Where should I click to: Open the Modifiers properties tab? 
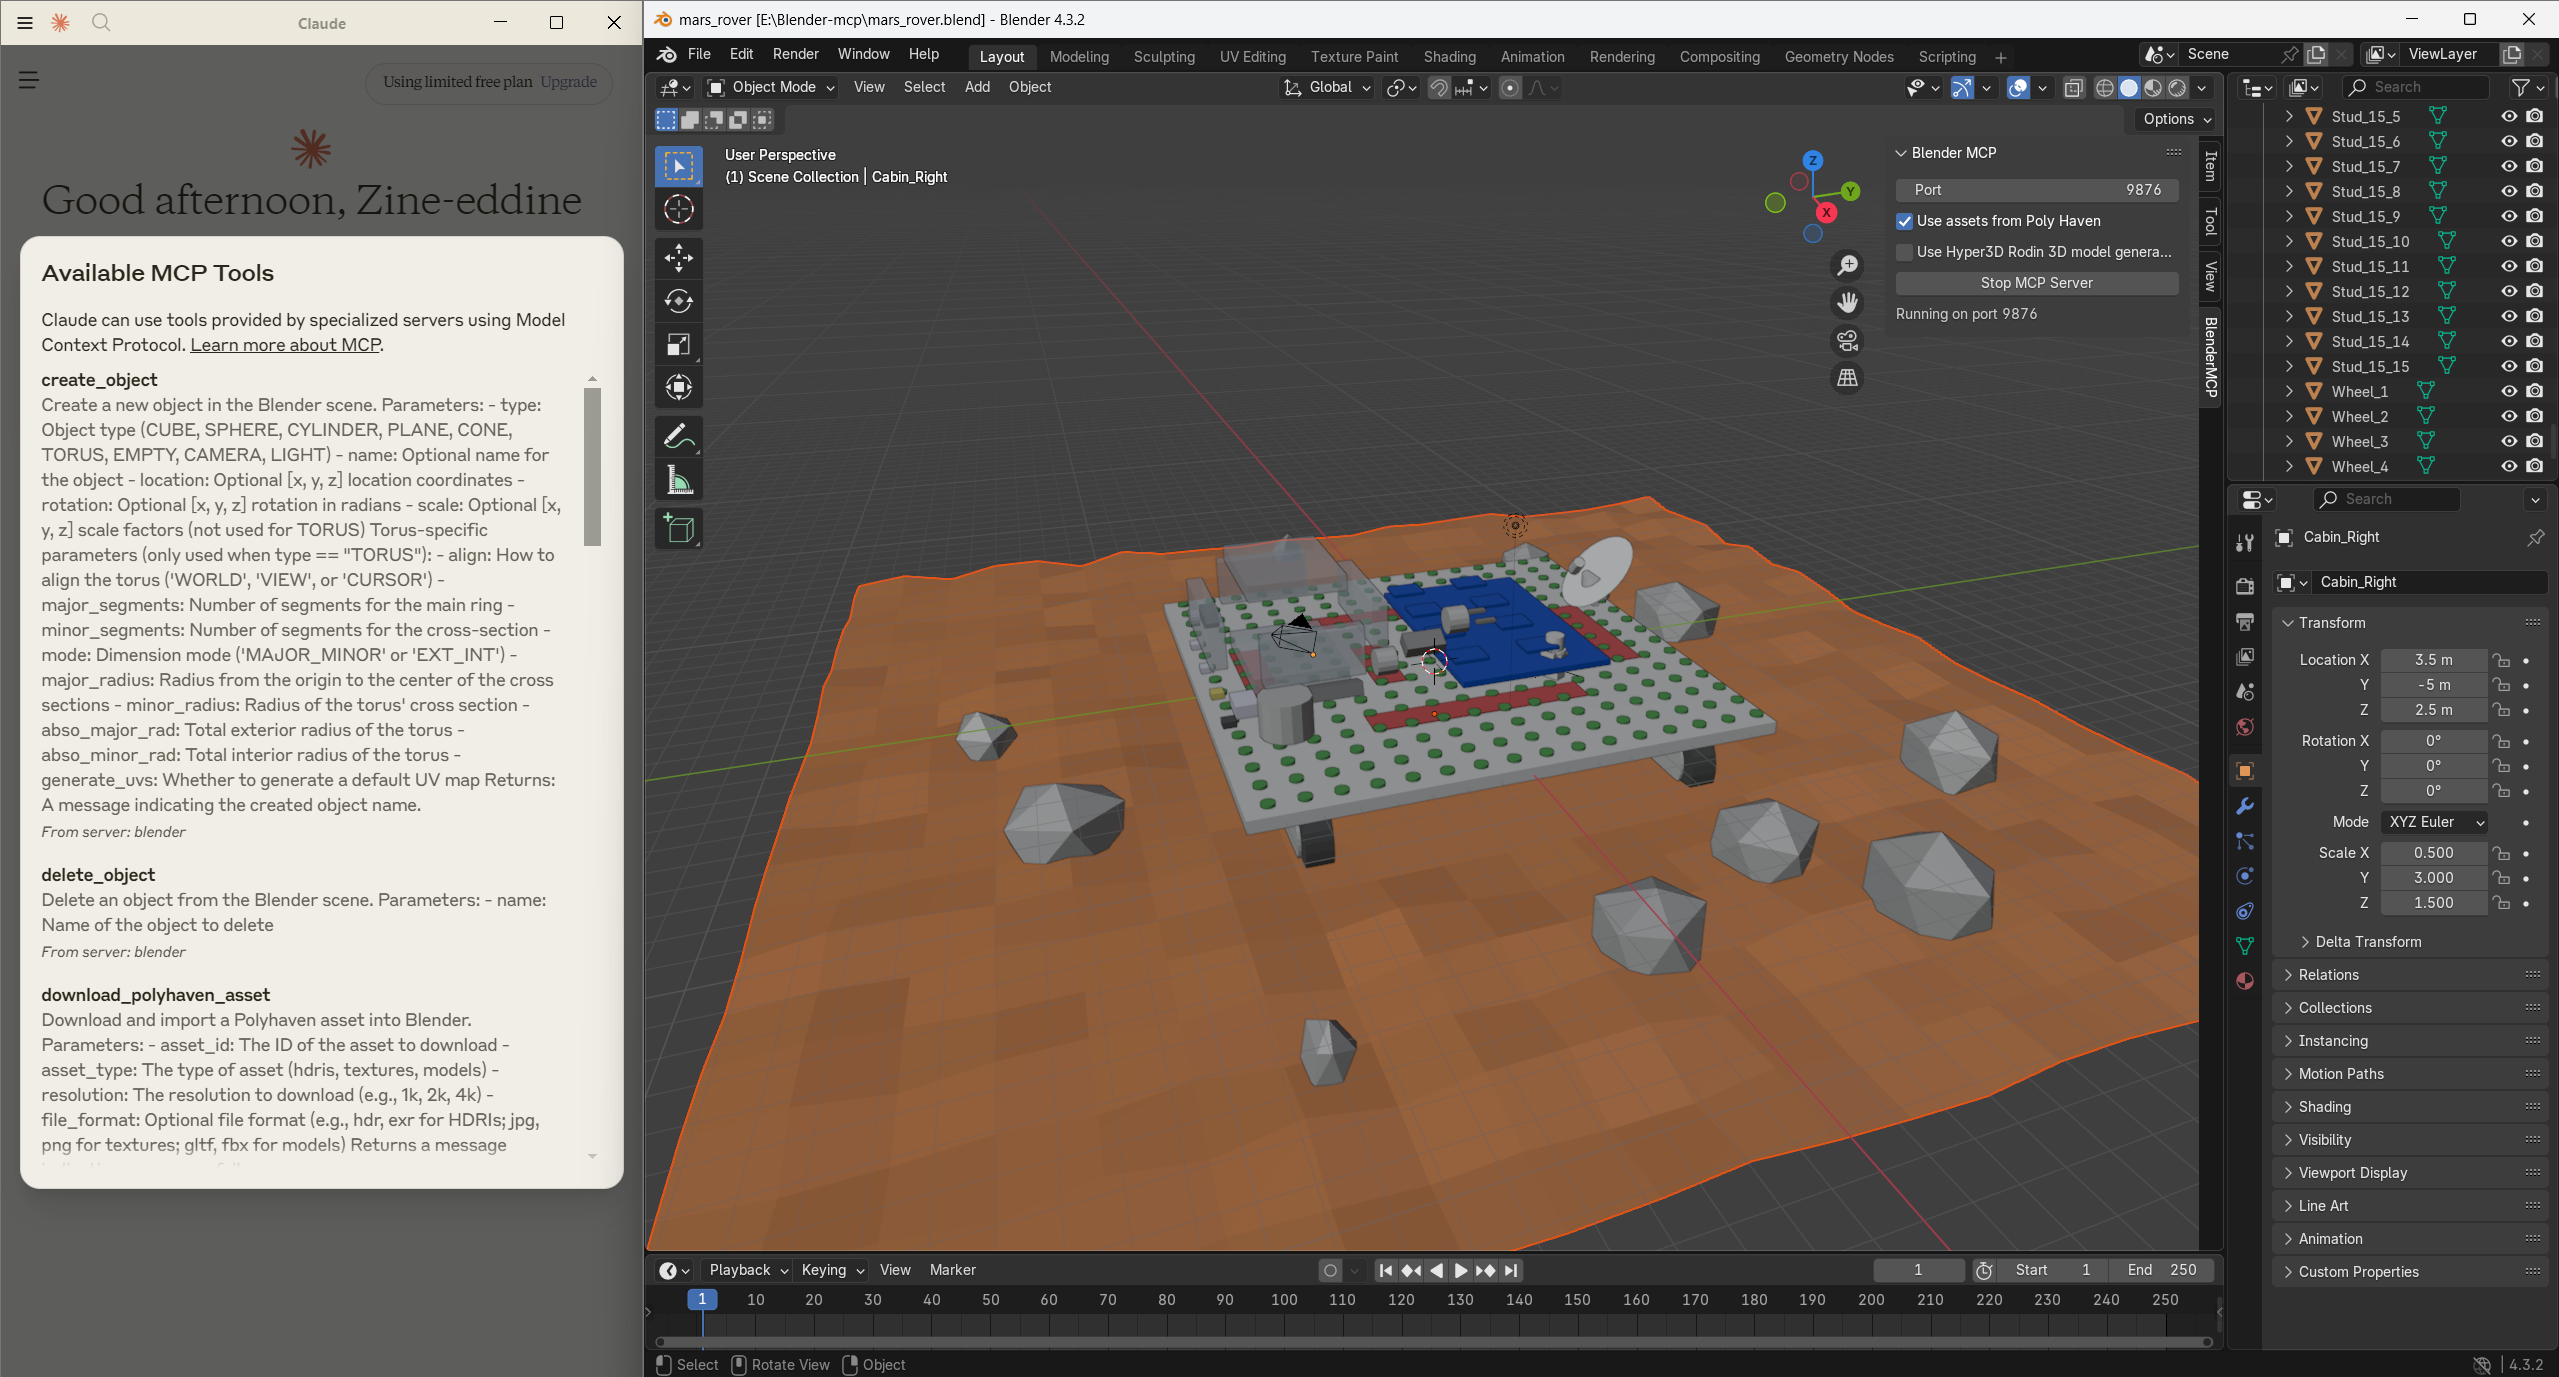coord(2245,807)
